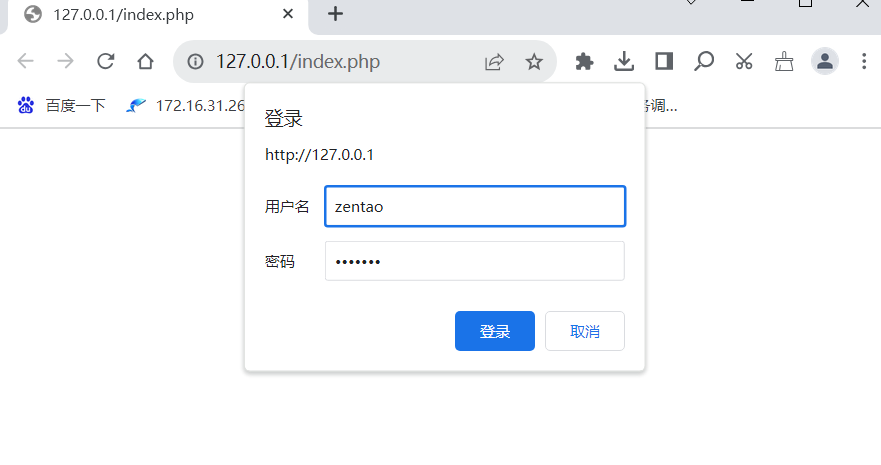The height and width of the screenshot is (465, 881).
Task: Focus the 密码 password field
Action: coord(475,261)
